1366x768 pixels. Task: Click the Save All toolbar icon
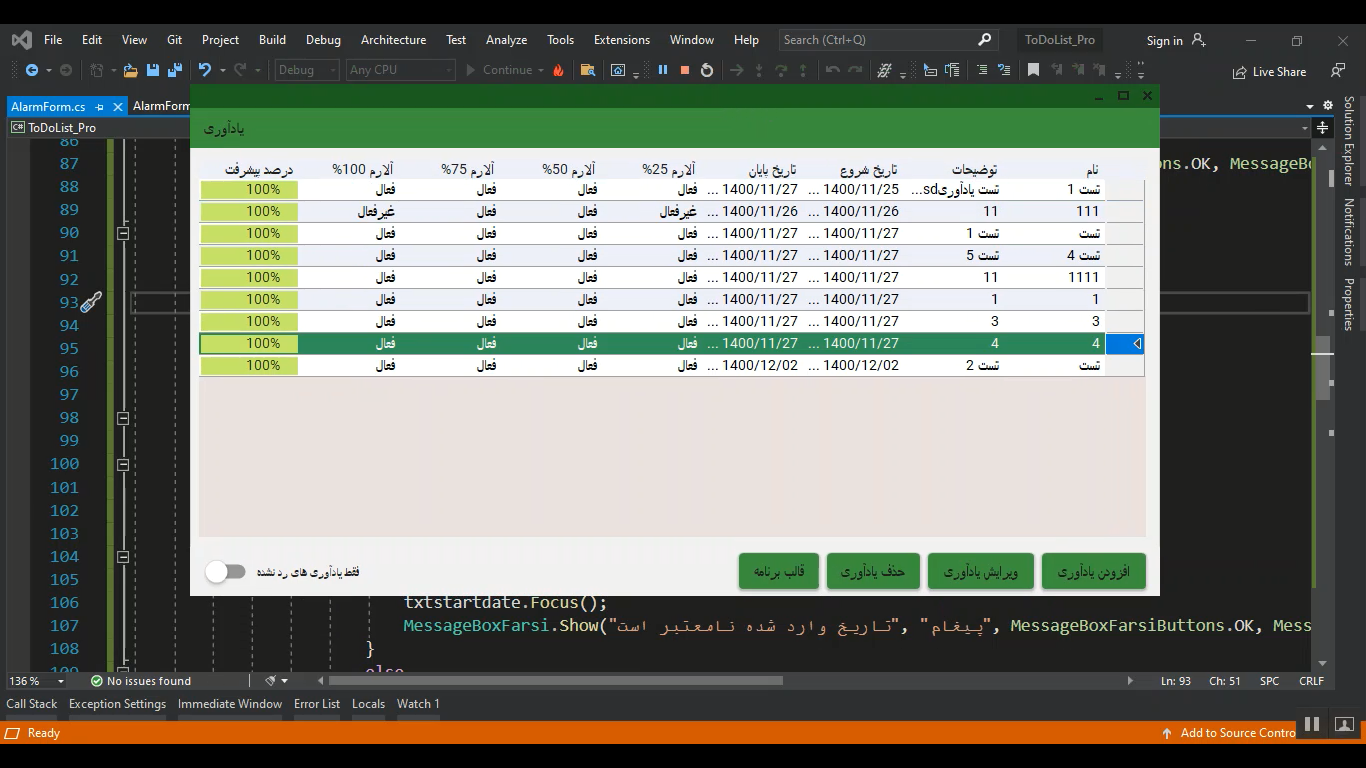point(173,70)
